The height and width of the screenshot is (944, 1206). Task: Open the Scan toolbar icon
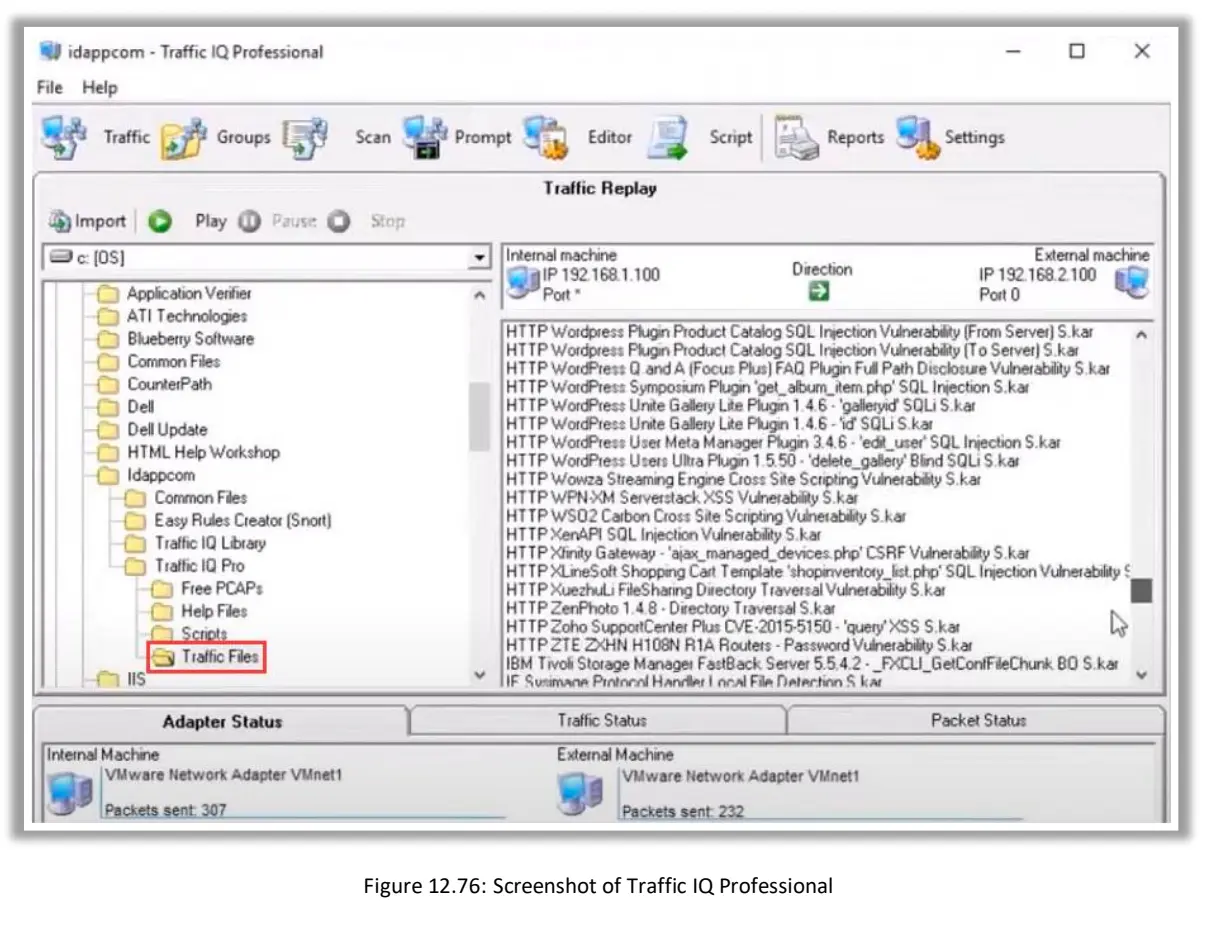(304, 137)
